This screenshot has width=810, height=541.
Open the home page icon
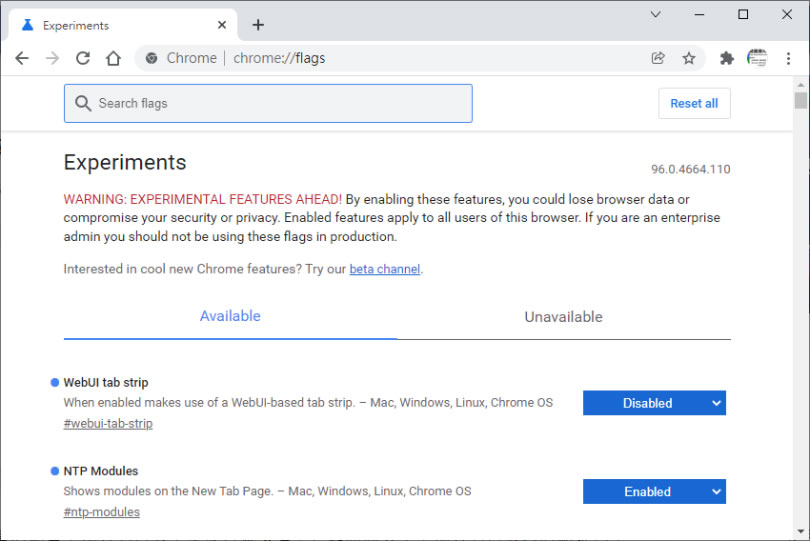113,58
